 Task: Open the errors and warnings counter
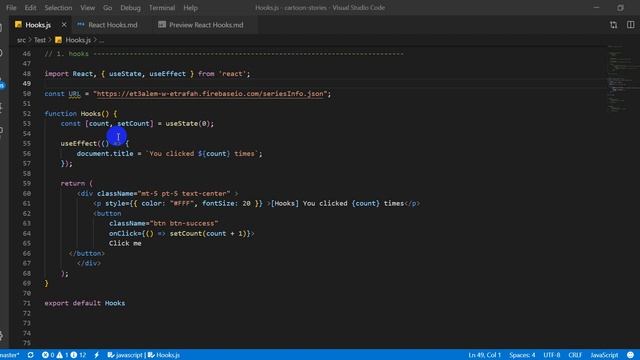point(64,355)
